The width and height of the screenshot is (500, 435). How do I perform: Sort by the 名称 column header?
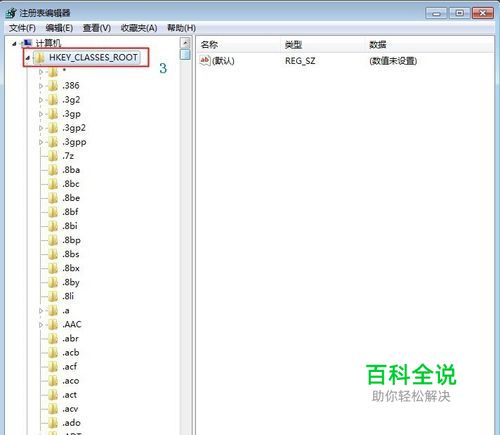238,45
